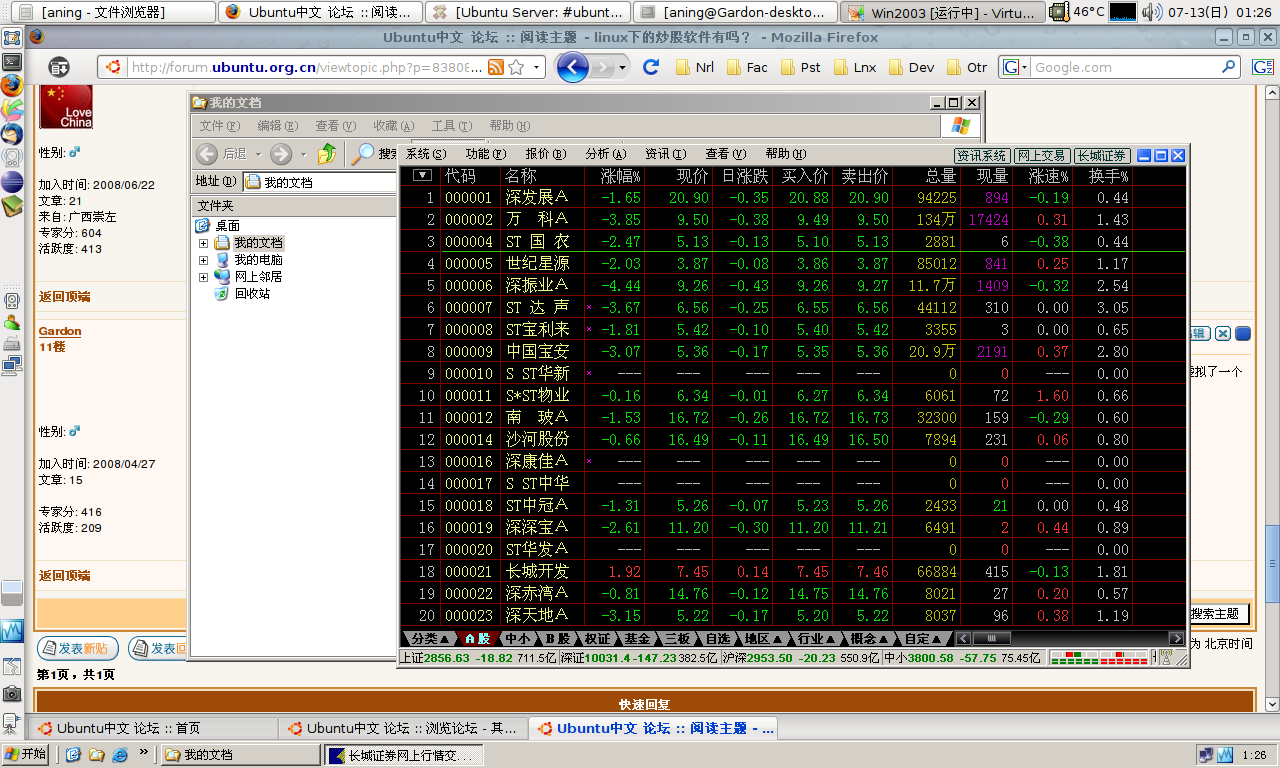
Task: Click the Back arrow in 我的文档 window
Action: [207, 153]
